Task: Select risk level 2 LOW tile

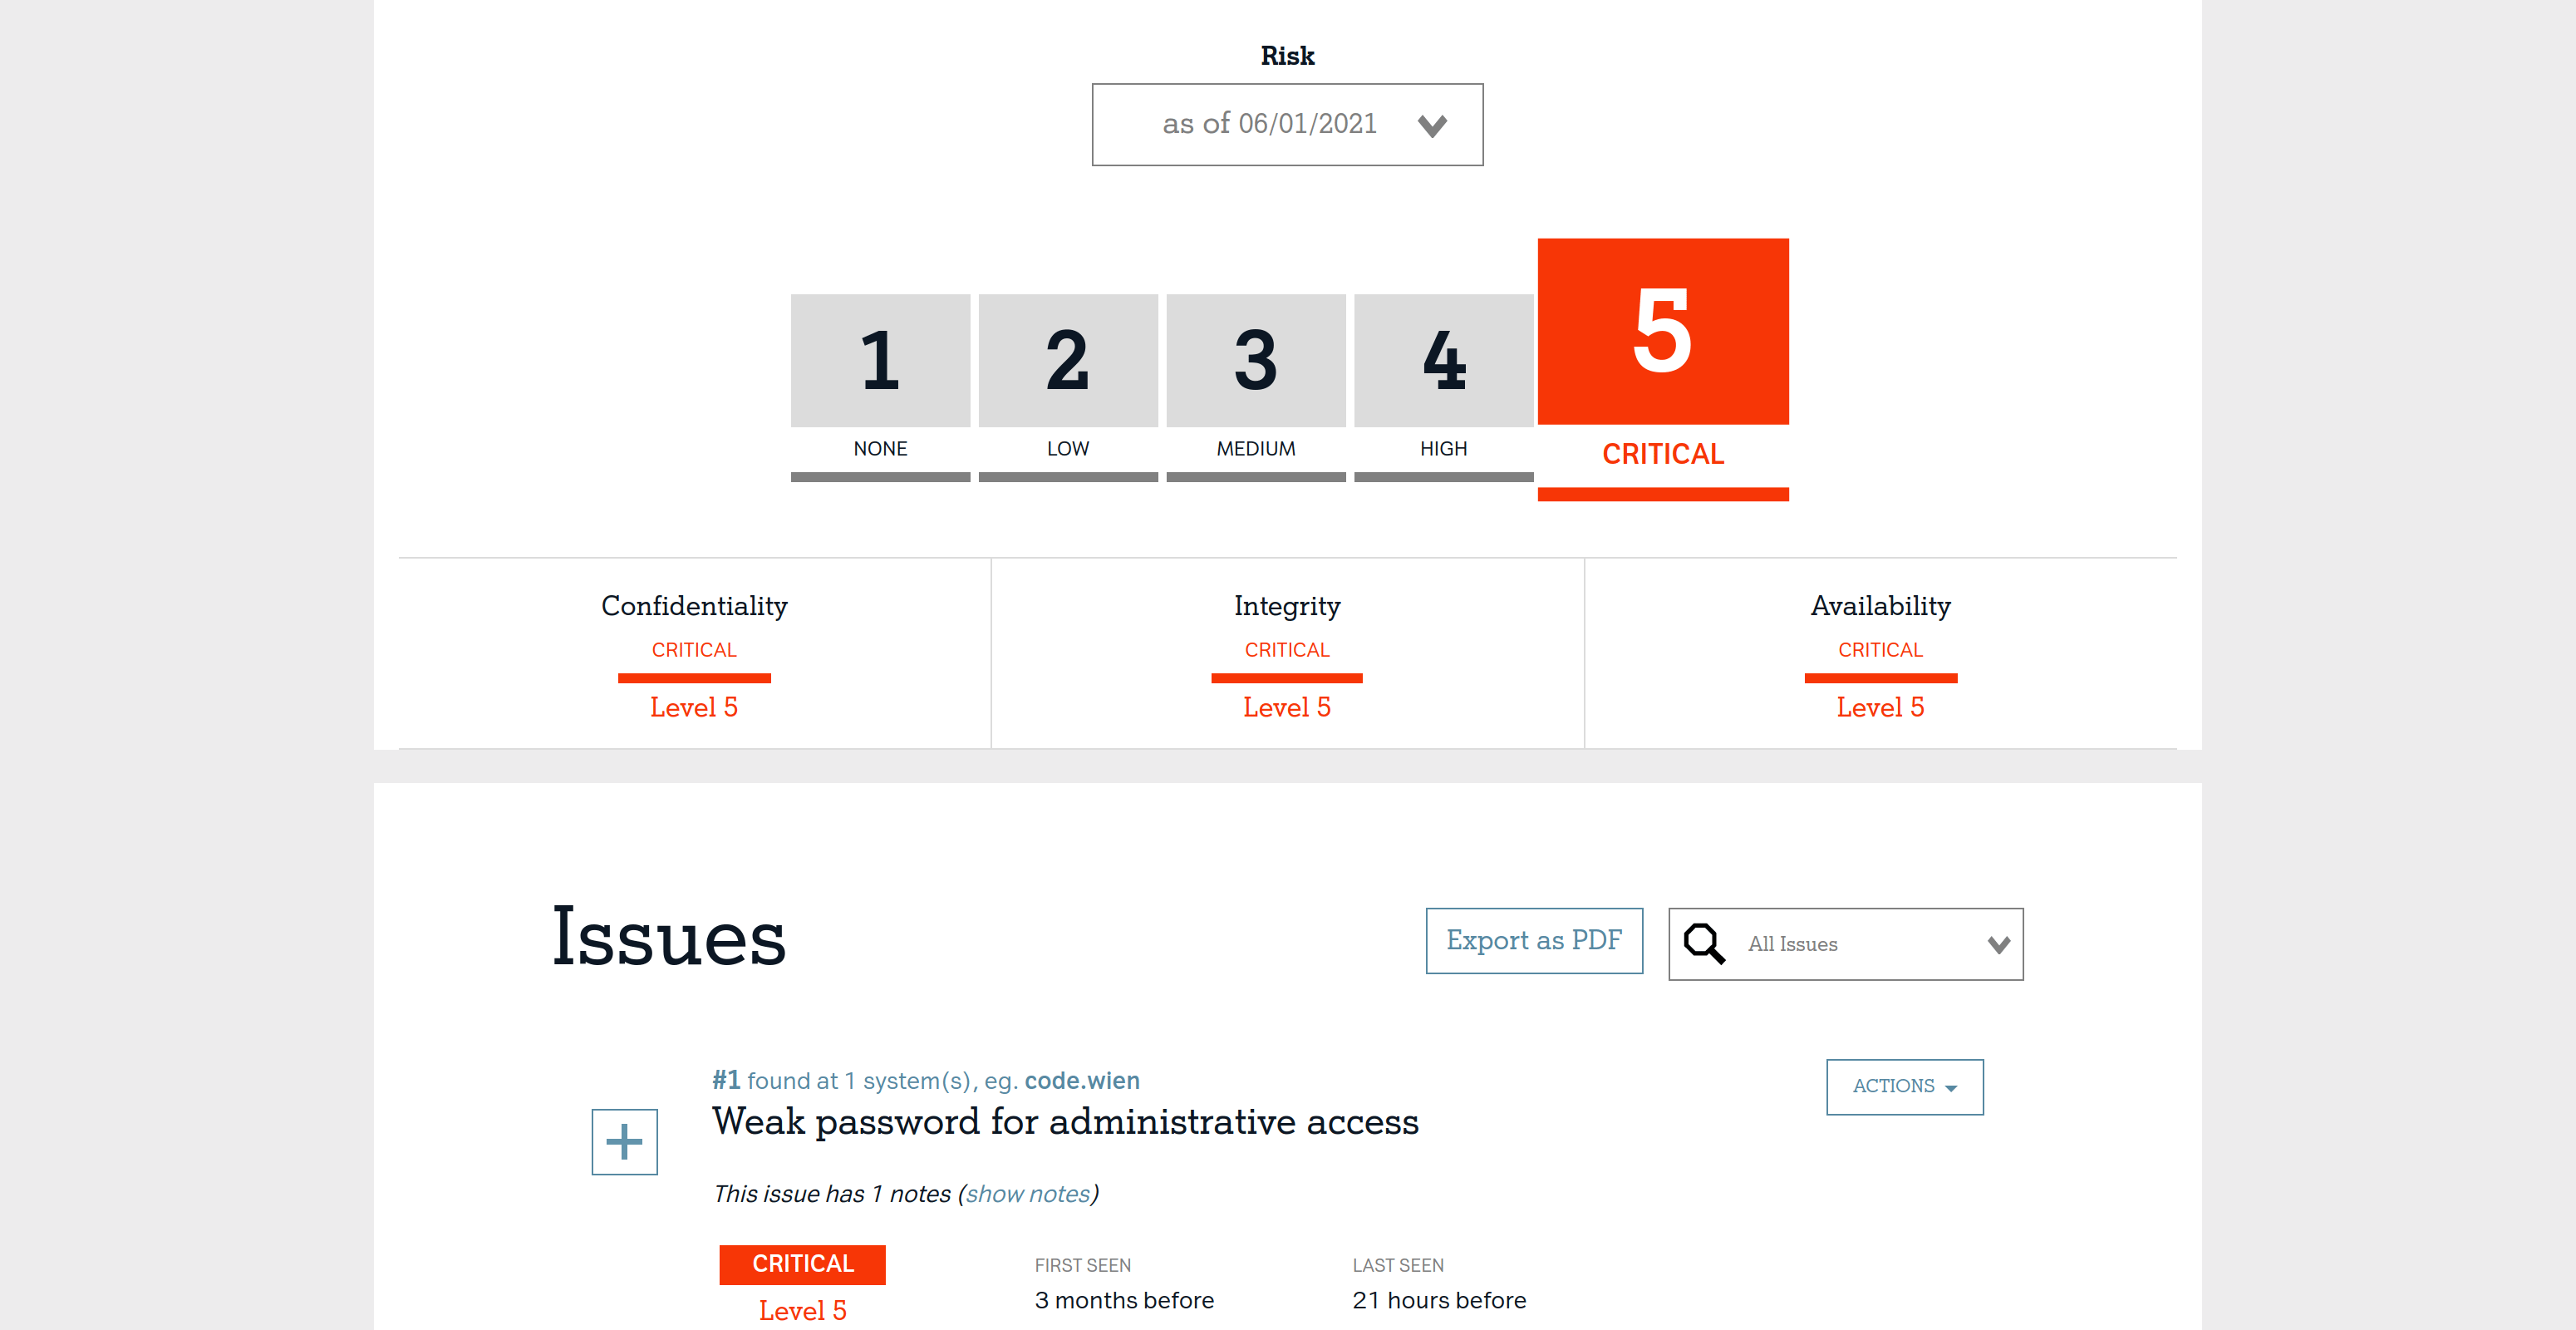Action: point(1067,361)
